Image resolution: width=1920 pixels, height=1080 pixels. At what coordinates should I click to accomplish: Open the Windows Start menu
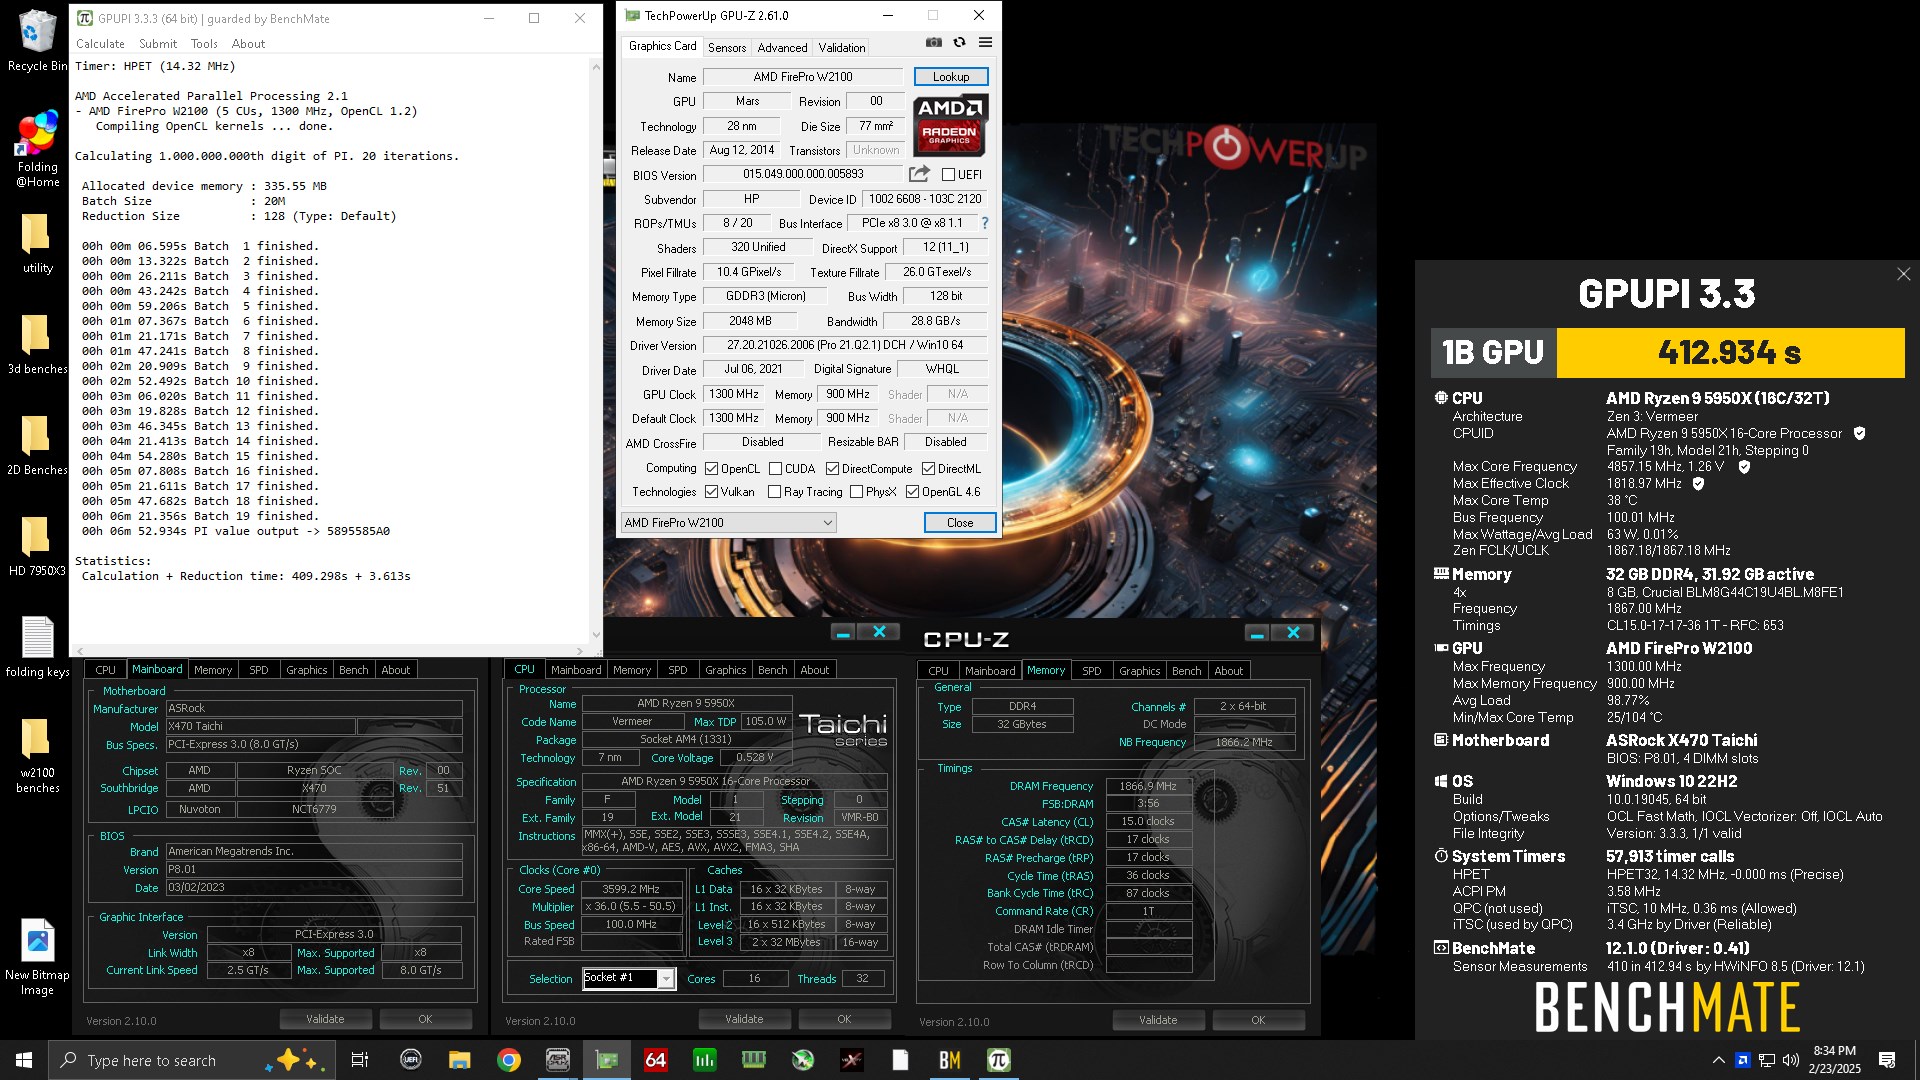coord(24,1060)
